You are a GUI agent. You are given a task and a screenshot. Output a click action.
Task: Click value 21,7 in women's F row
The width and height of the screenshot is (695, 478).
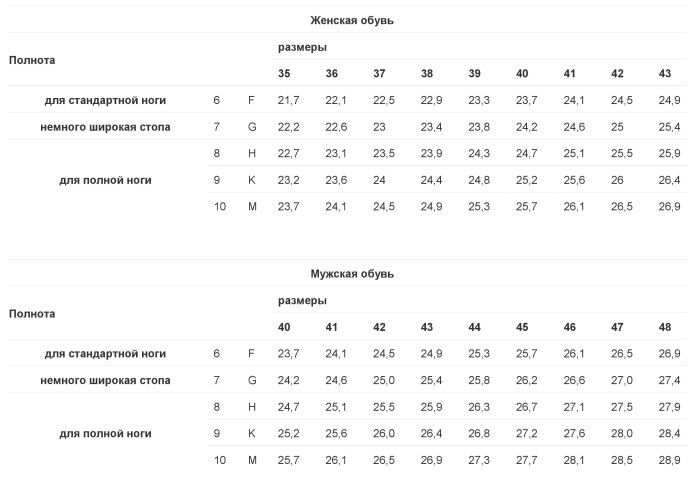click(289, 100)
